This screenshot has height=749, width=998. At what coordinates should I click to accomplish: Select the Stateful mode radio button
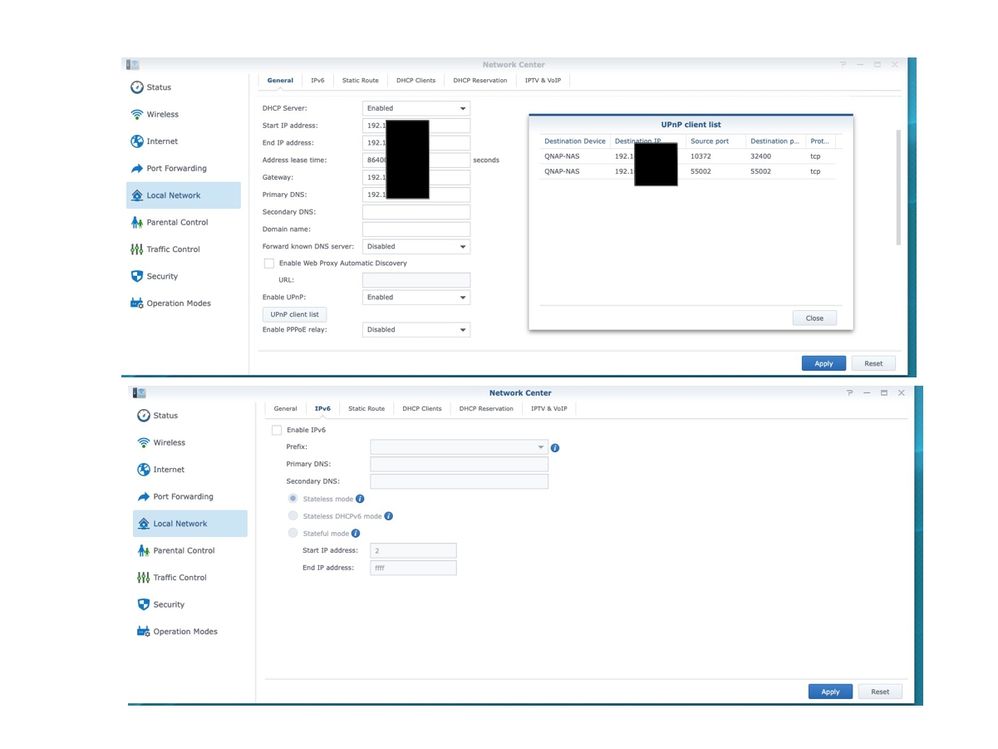click(292, 534)
